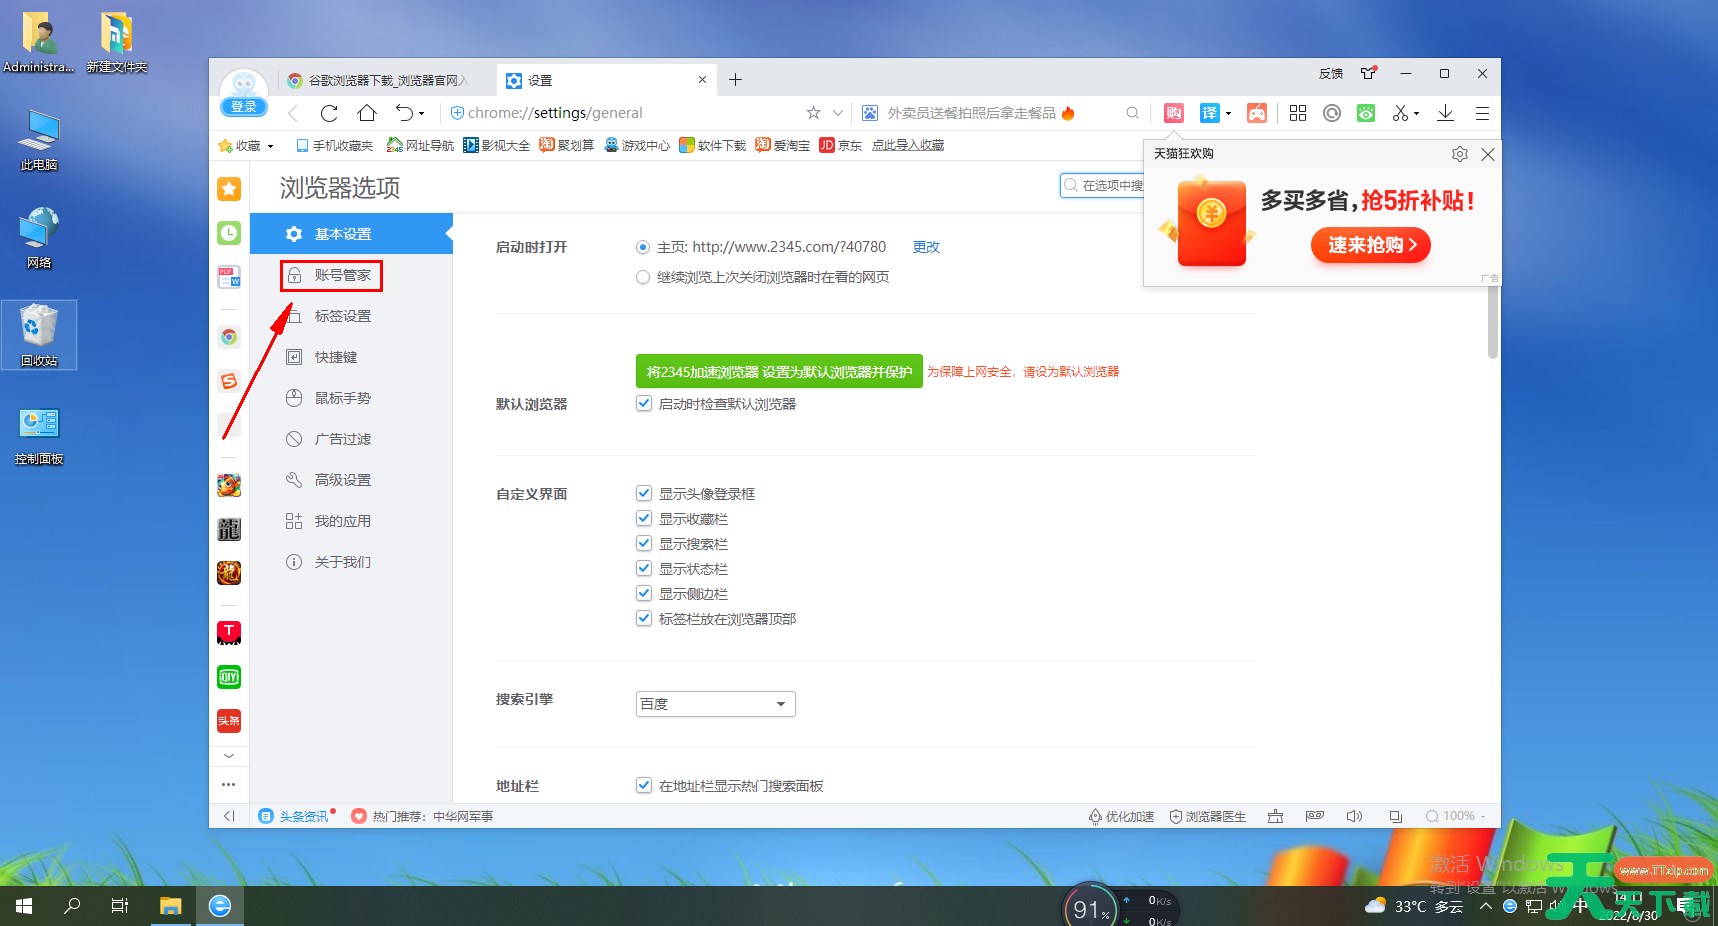1718x926 pixels.
Task: Open the downloads icon in toolbar
Action: [x=1445, y=113]
